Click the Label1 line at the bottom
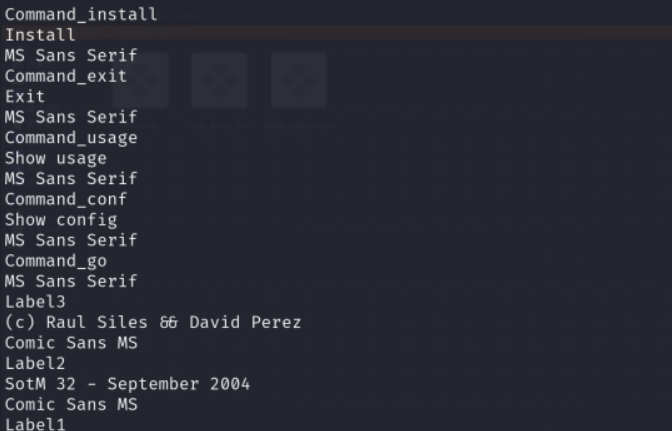The image size is (672, 431). 35,424
